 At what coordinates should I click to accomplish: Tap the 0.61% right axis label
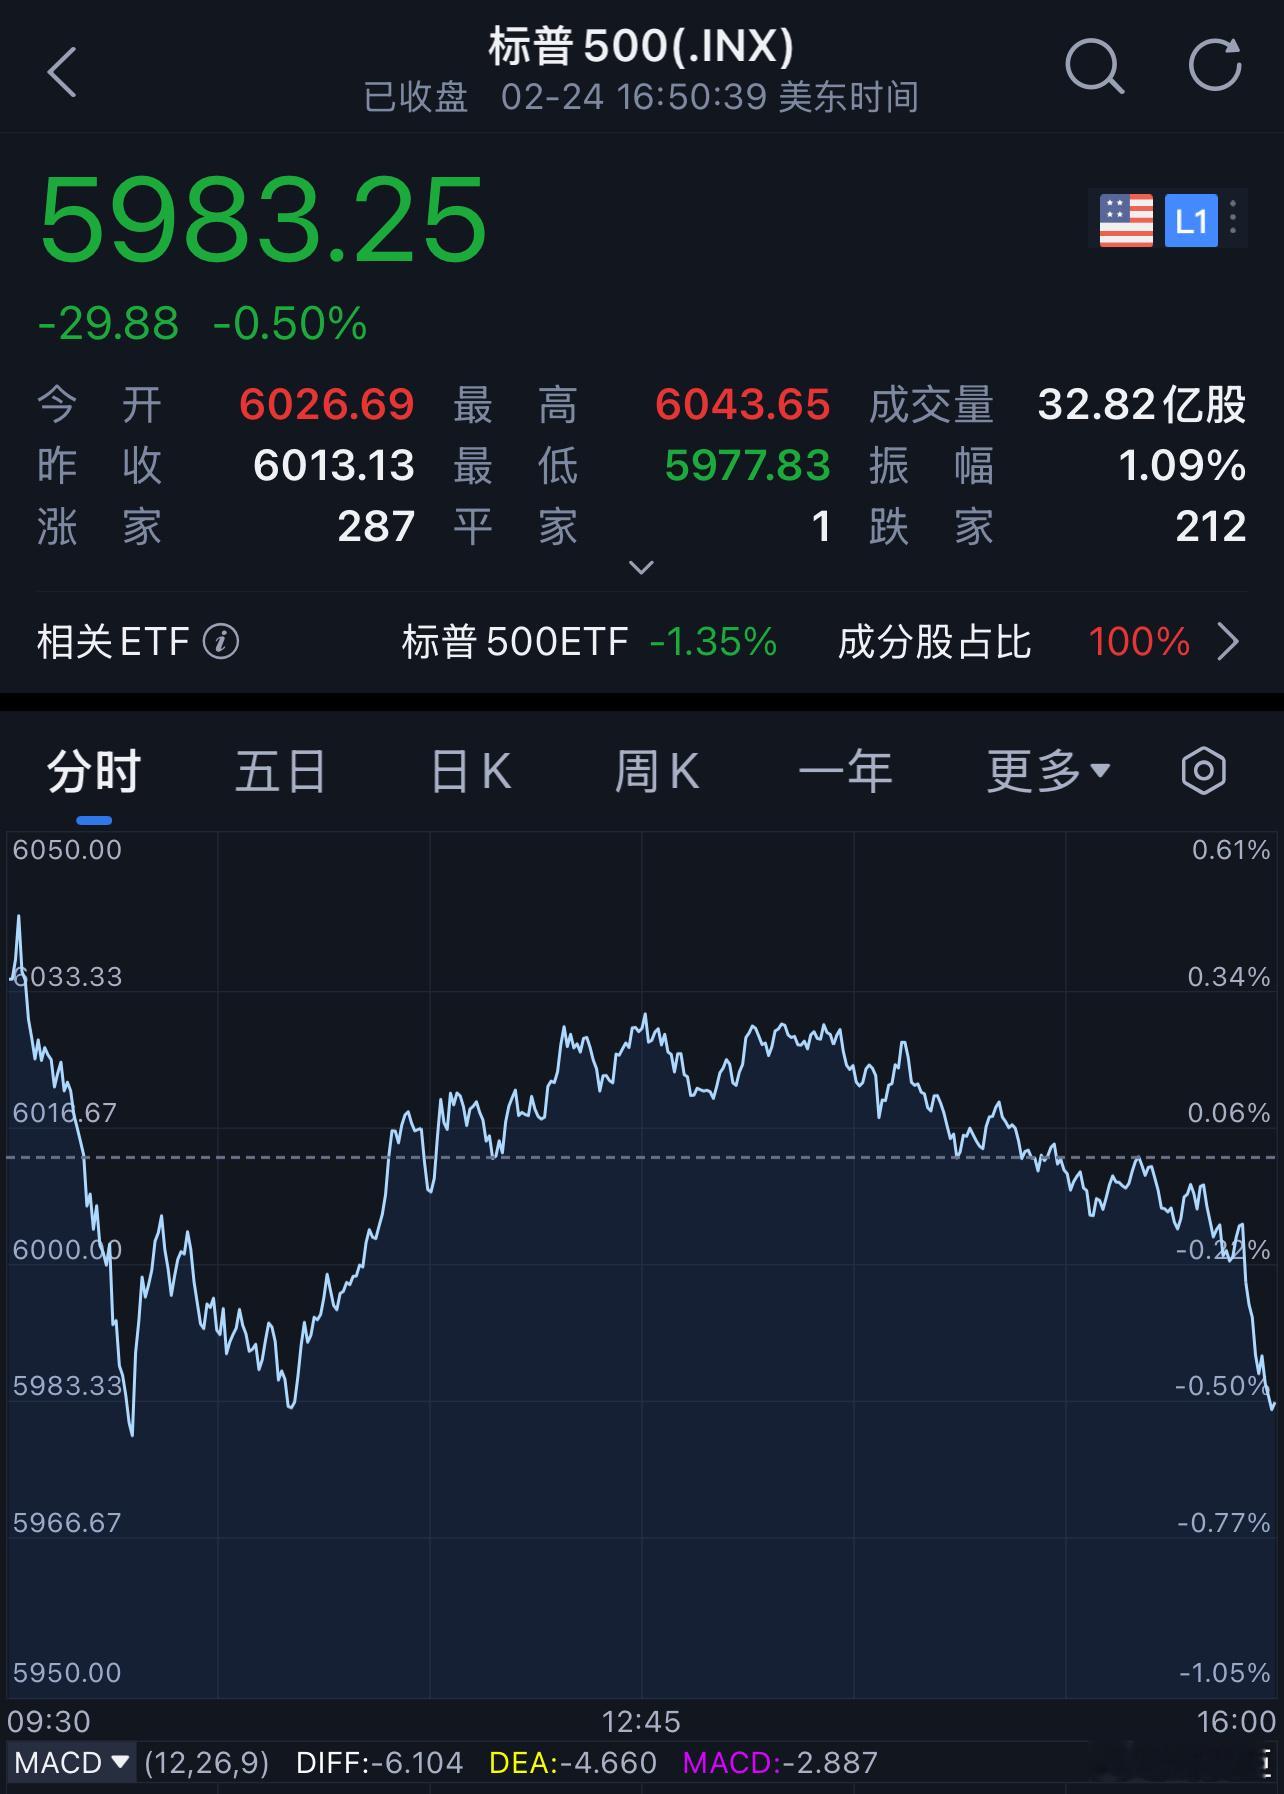point(1231,849)
